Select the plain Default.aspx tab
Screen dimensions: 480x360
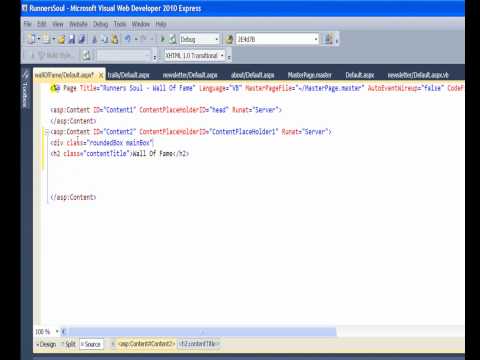[360, 75]
